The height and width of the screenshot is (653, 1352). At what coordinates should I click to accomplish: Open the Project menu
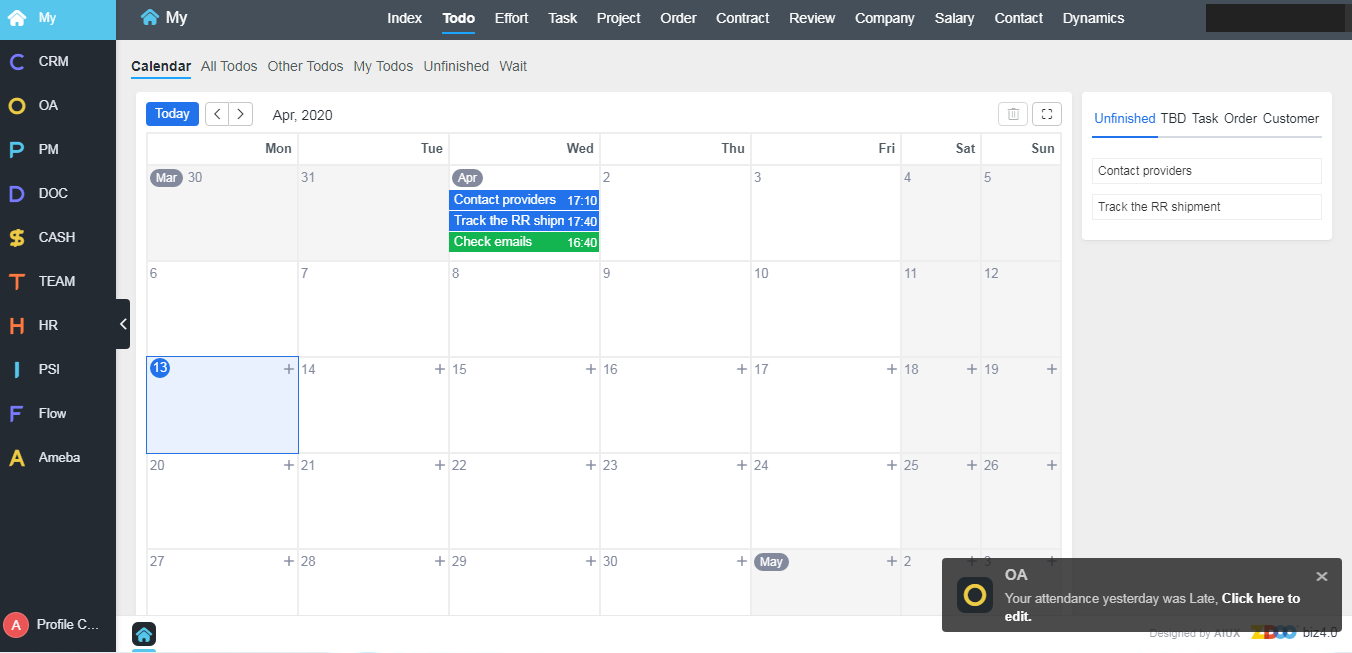point(619,18)
